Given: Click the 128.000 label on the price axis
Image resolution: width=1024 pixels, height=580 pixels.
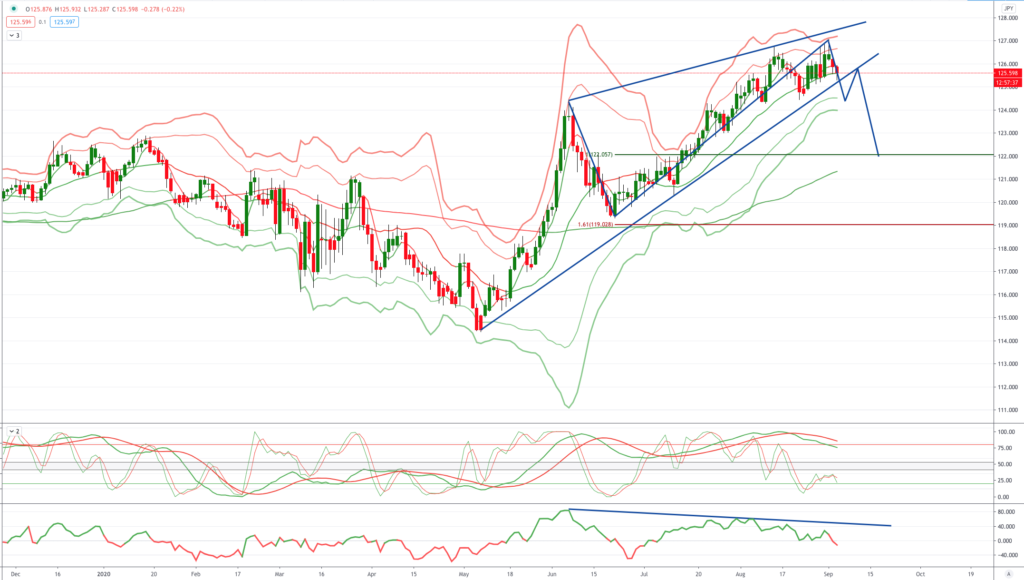Looking at the screenshot, I should click(x=1007, y=18).
